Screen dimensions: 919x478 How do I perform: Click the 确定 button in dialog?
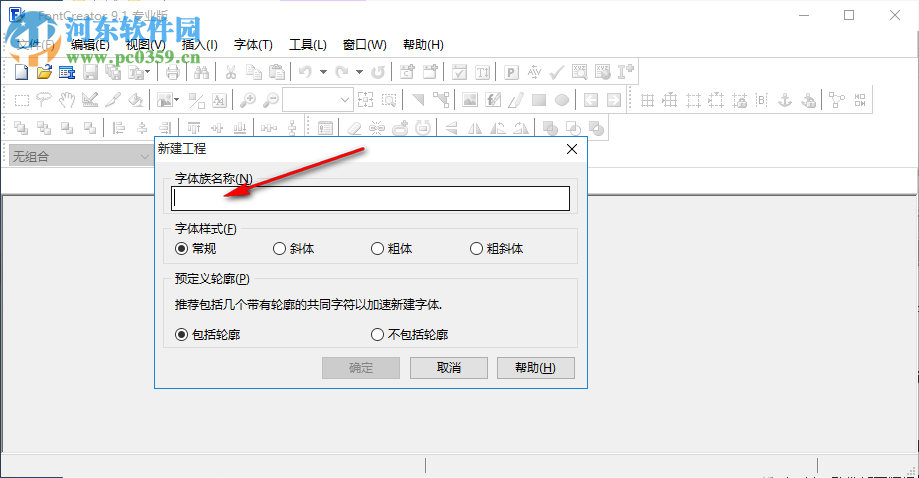pos(361,368)
